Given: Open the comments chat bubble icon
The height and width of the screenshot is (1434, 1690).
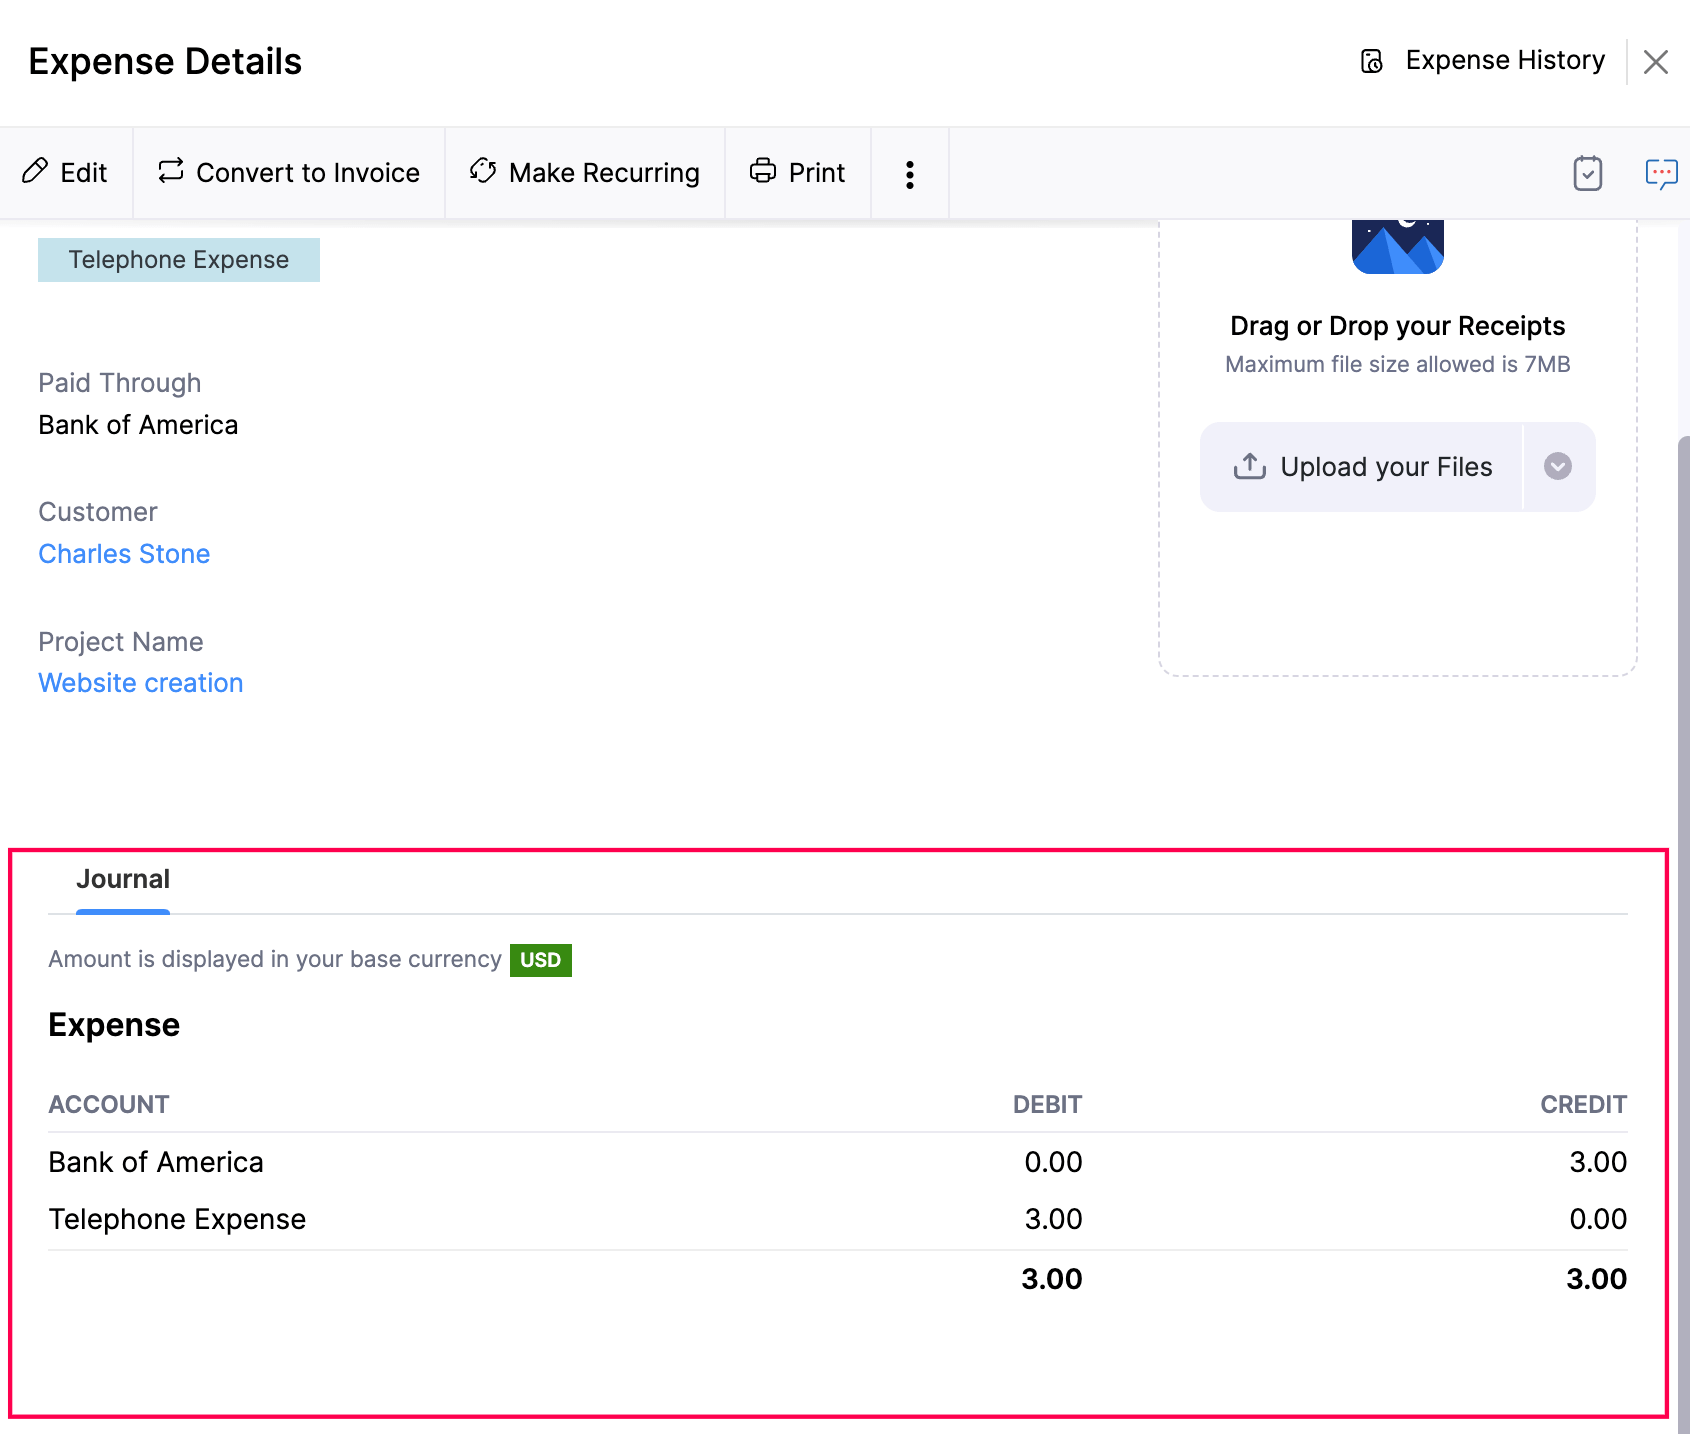Looking at the screenshot, I should coord(1660,173).
